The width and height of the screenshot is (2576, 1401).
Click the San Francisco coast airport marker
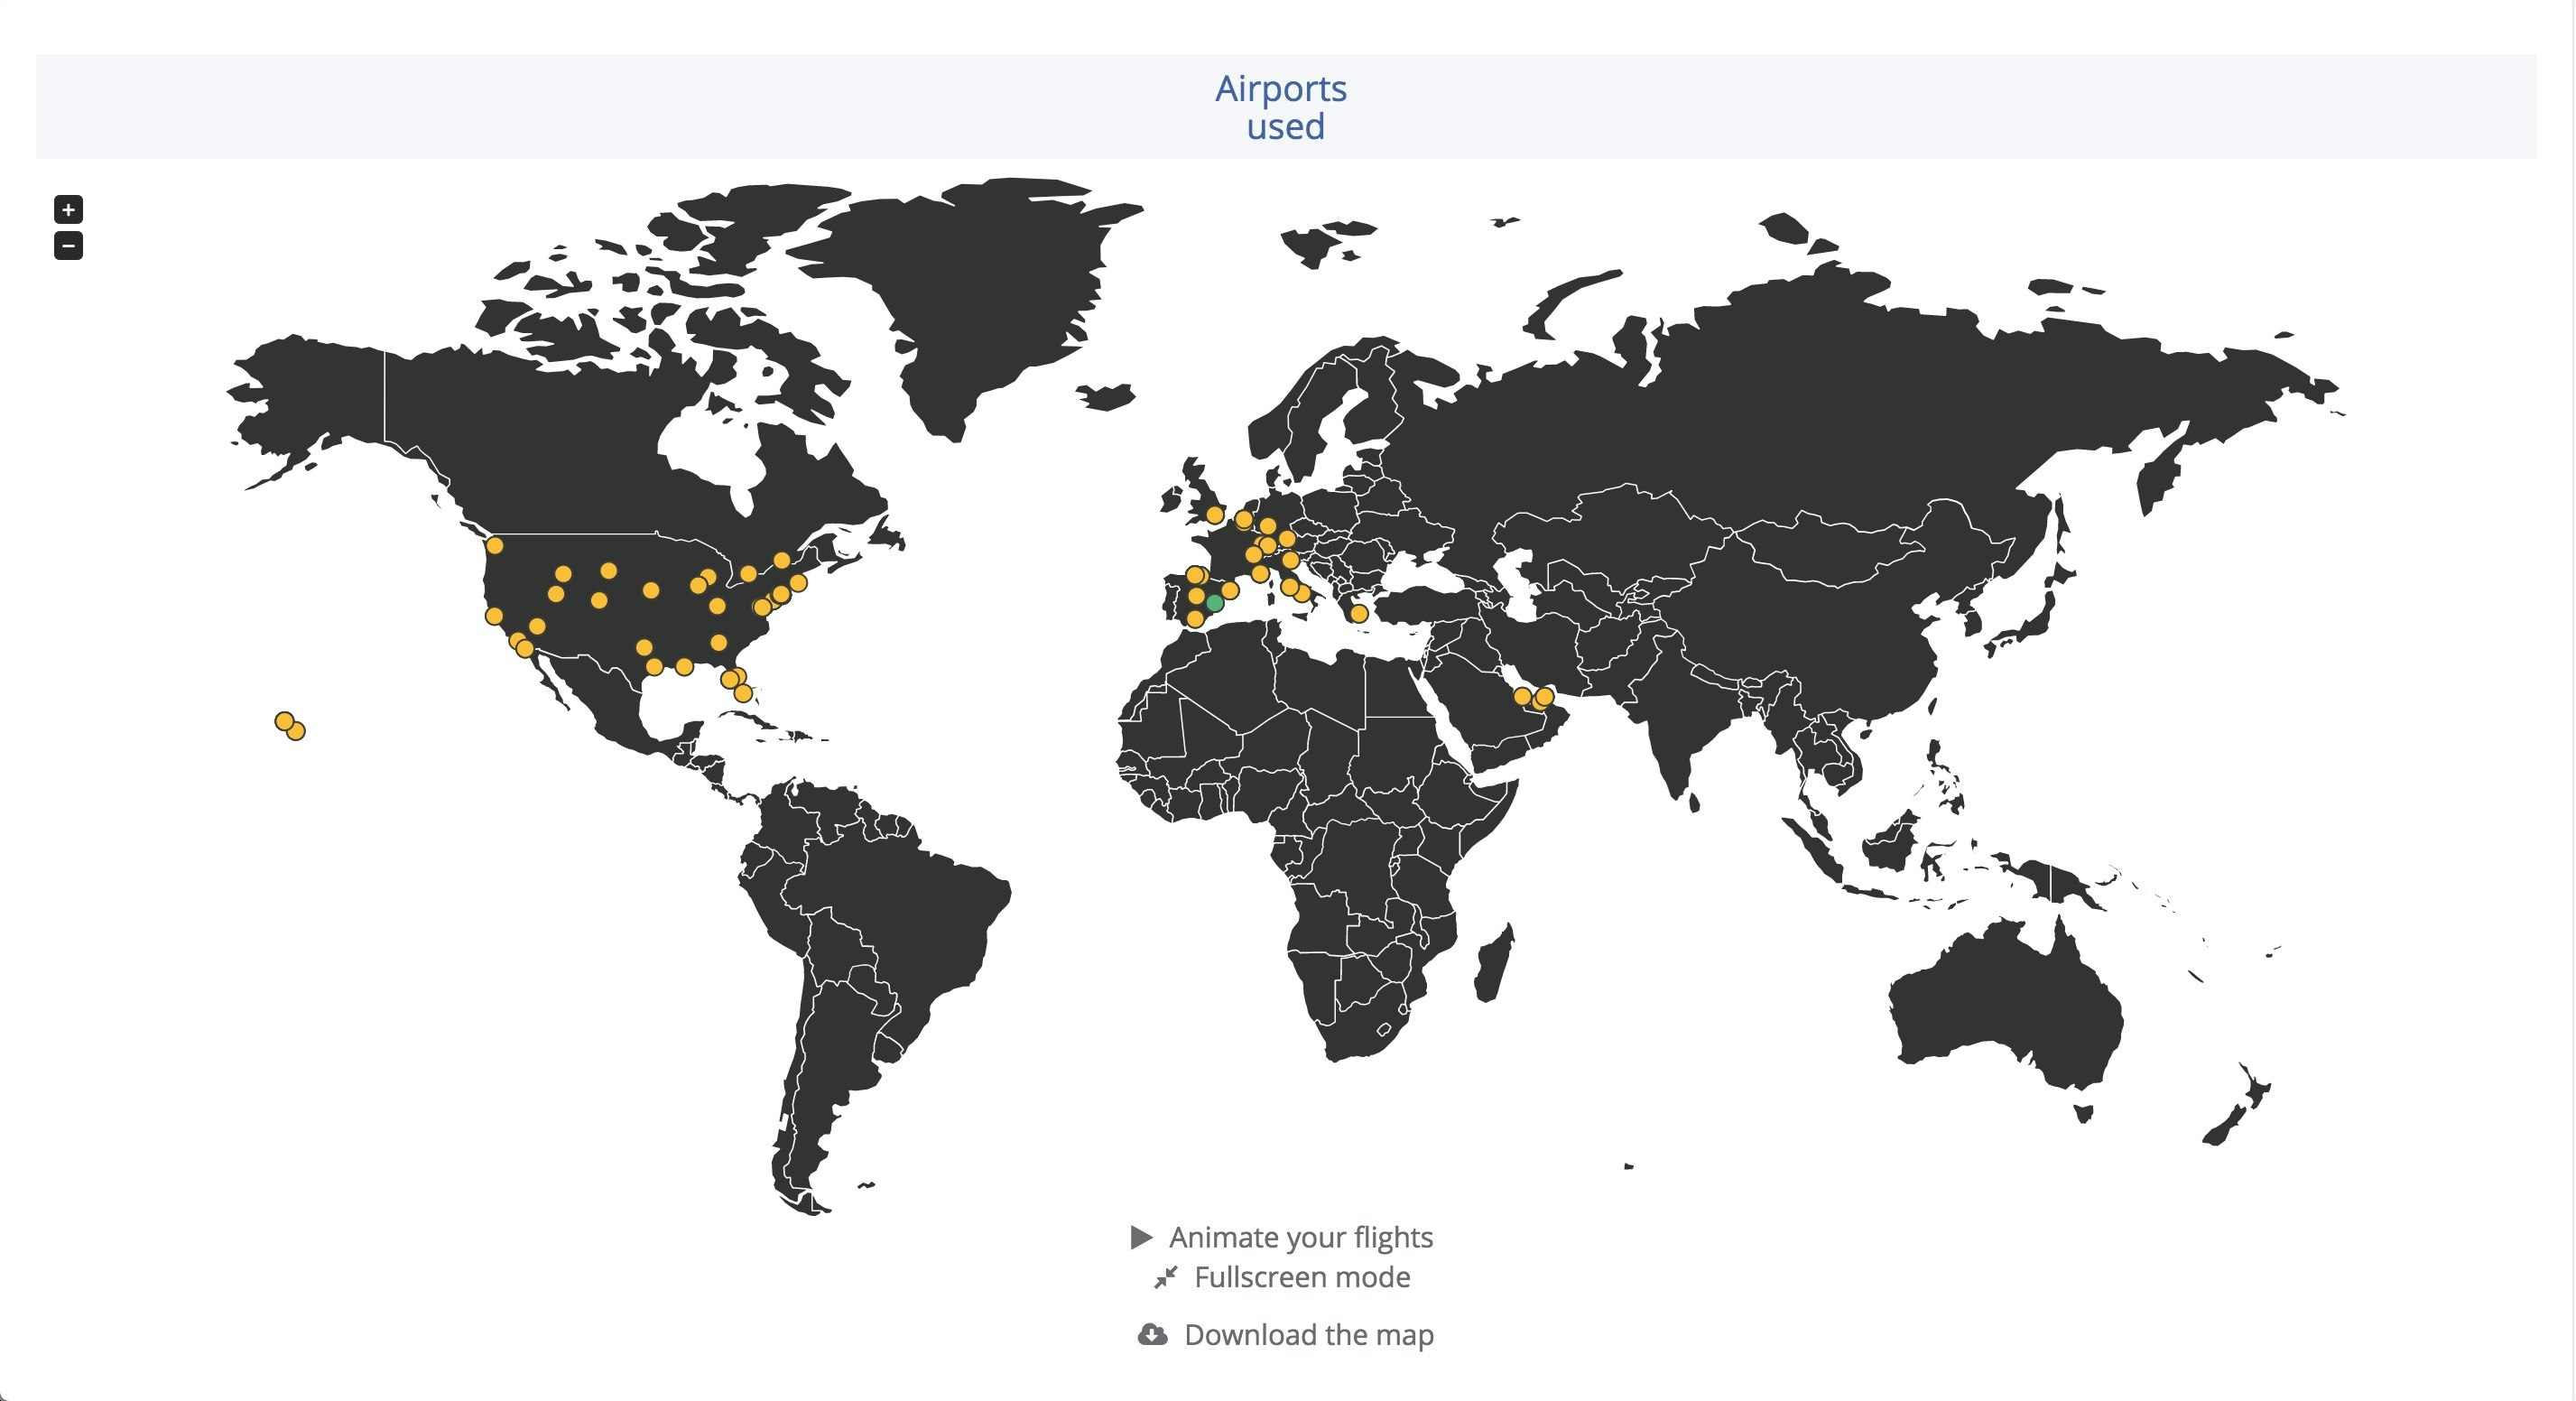(x=494, y=616)
